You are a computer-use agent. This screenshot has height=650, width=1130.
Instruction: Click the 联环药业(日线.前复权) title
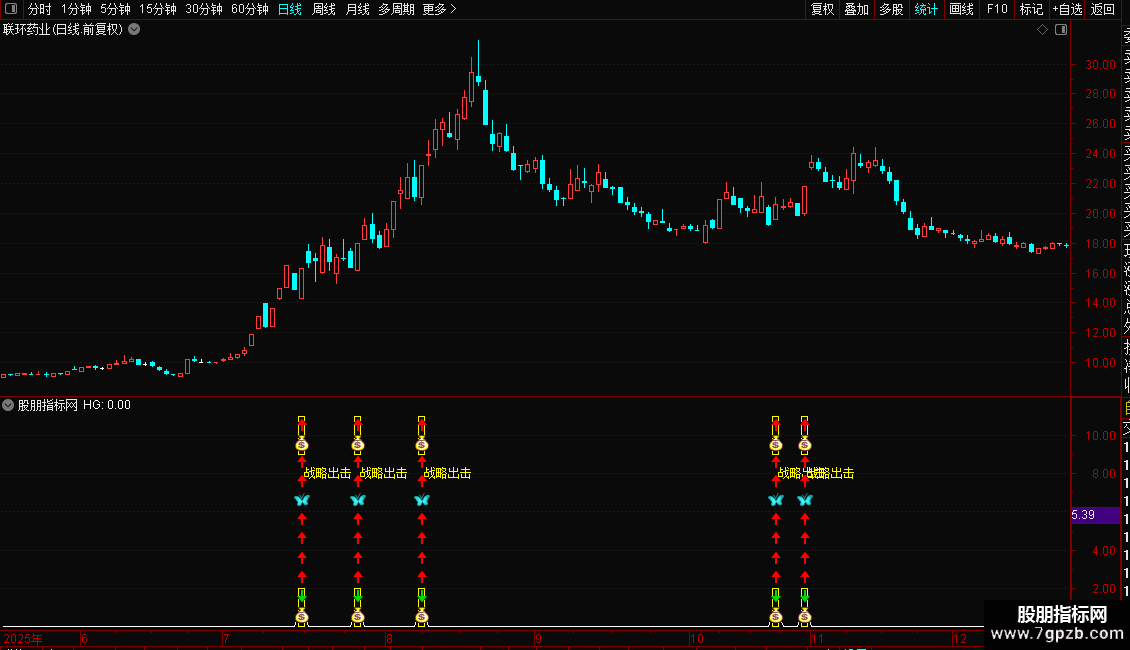pyautogui.click(x=63, y=30)
